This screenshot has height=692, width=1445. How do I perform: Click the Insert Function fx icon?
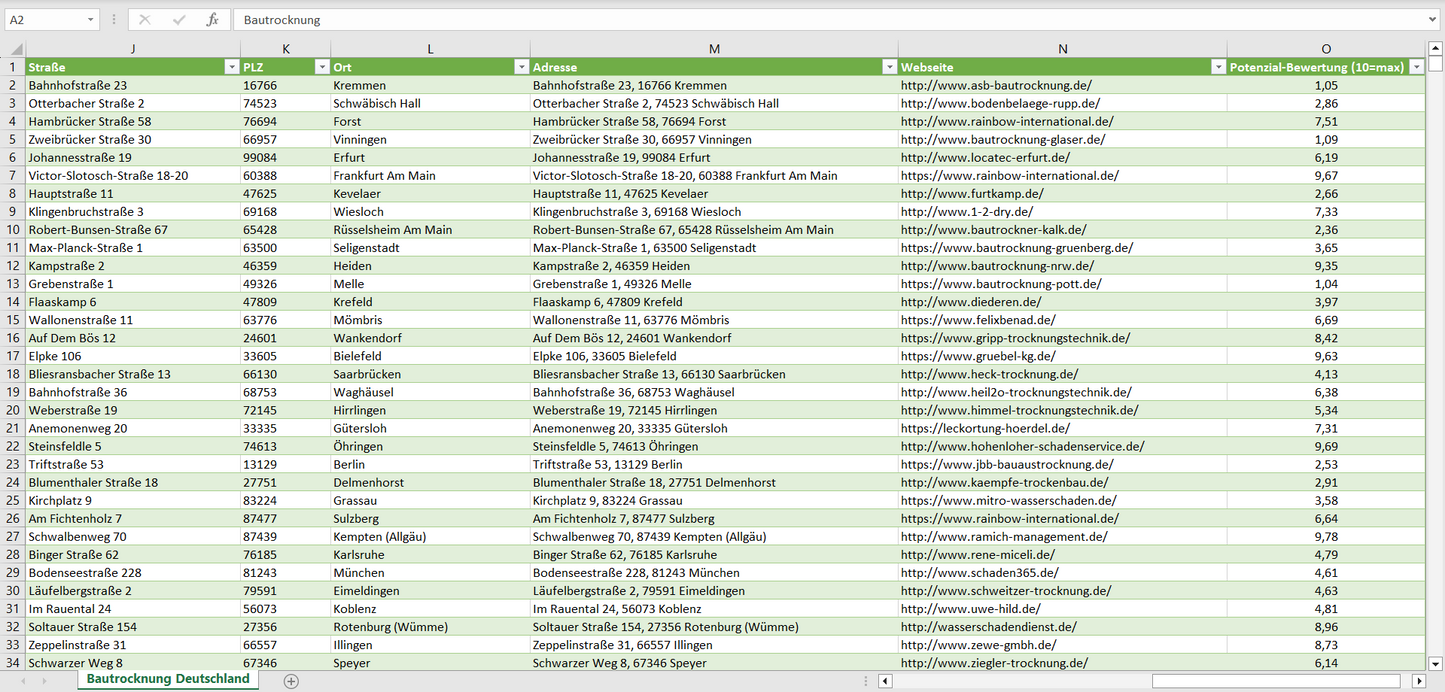point(212,20)
